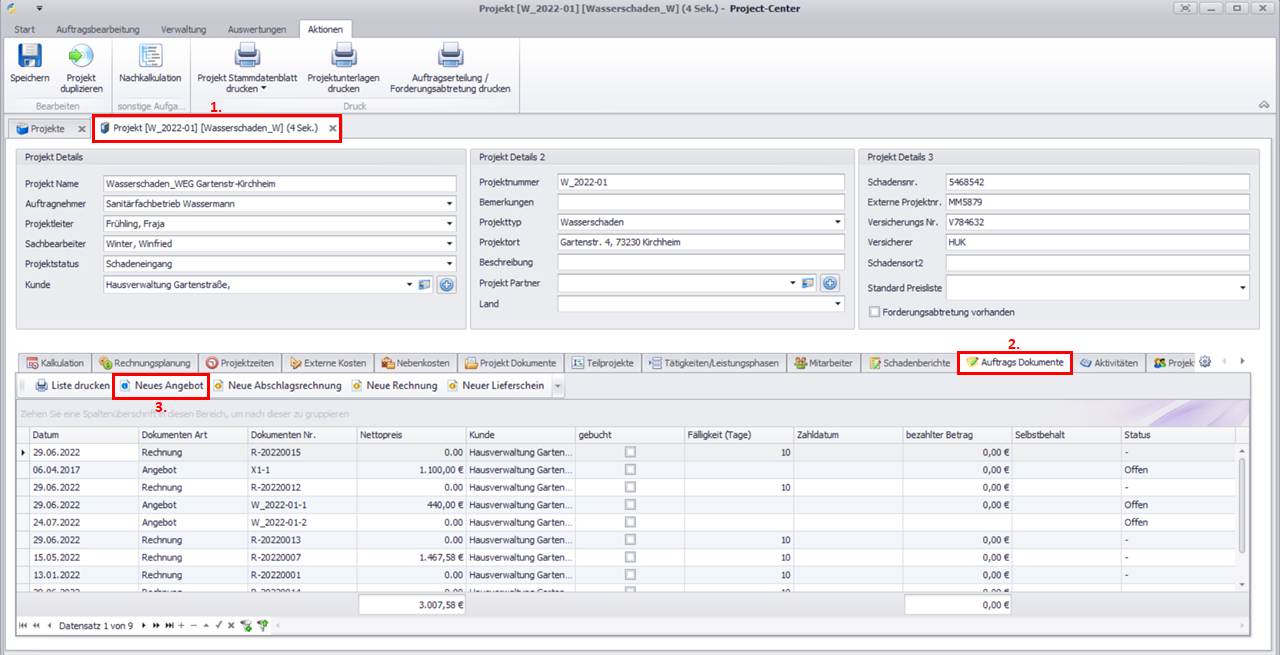The height and width of the screenshot is (655, 1280).
Task: Click Projektunterlagen drucken printer icon
Action: point(343,57)
